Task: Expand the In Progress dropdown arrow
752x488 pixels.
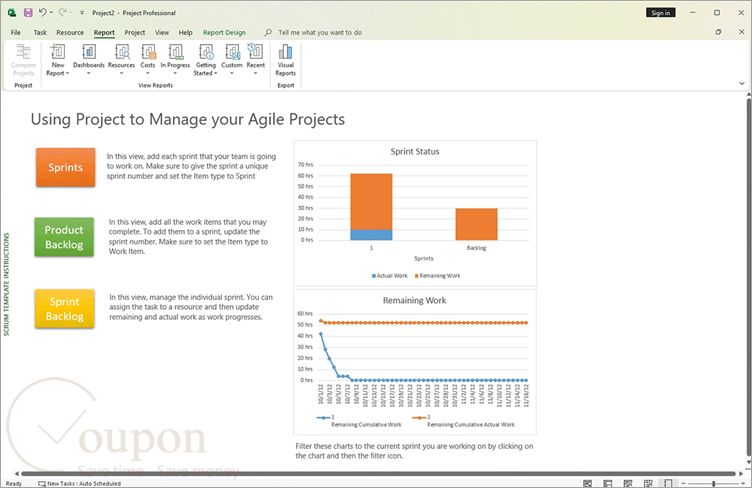Action: (x=175, y=73)
